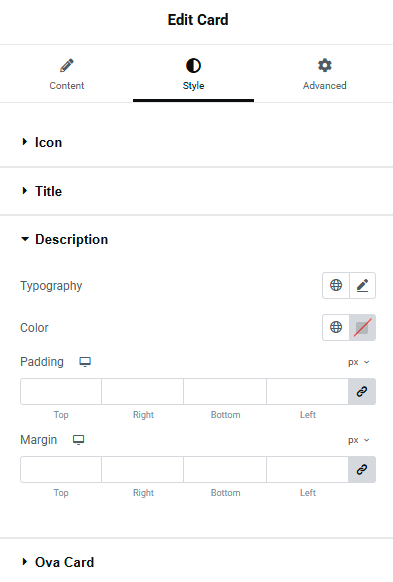393x582 pixels.
Task: Toggle the Padding linked values button
Action: [x=362, y=392]
